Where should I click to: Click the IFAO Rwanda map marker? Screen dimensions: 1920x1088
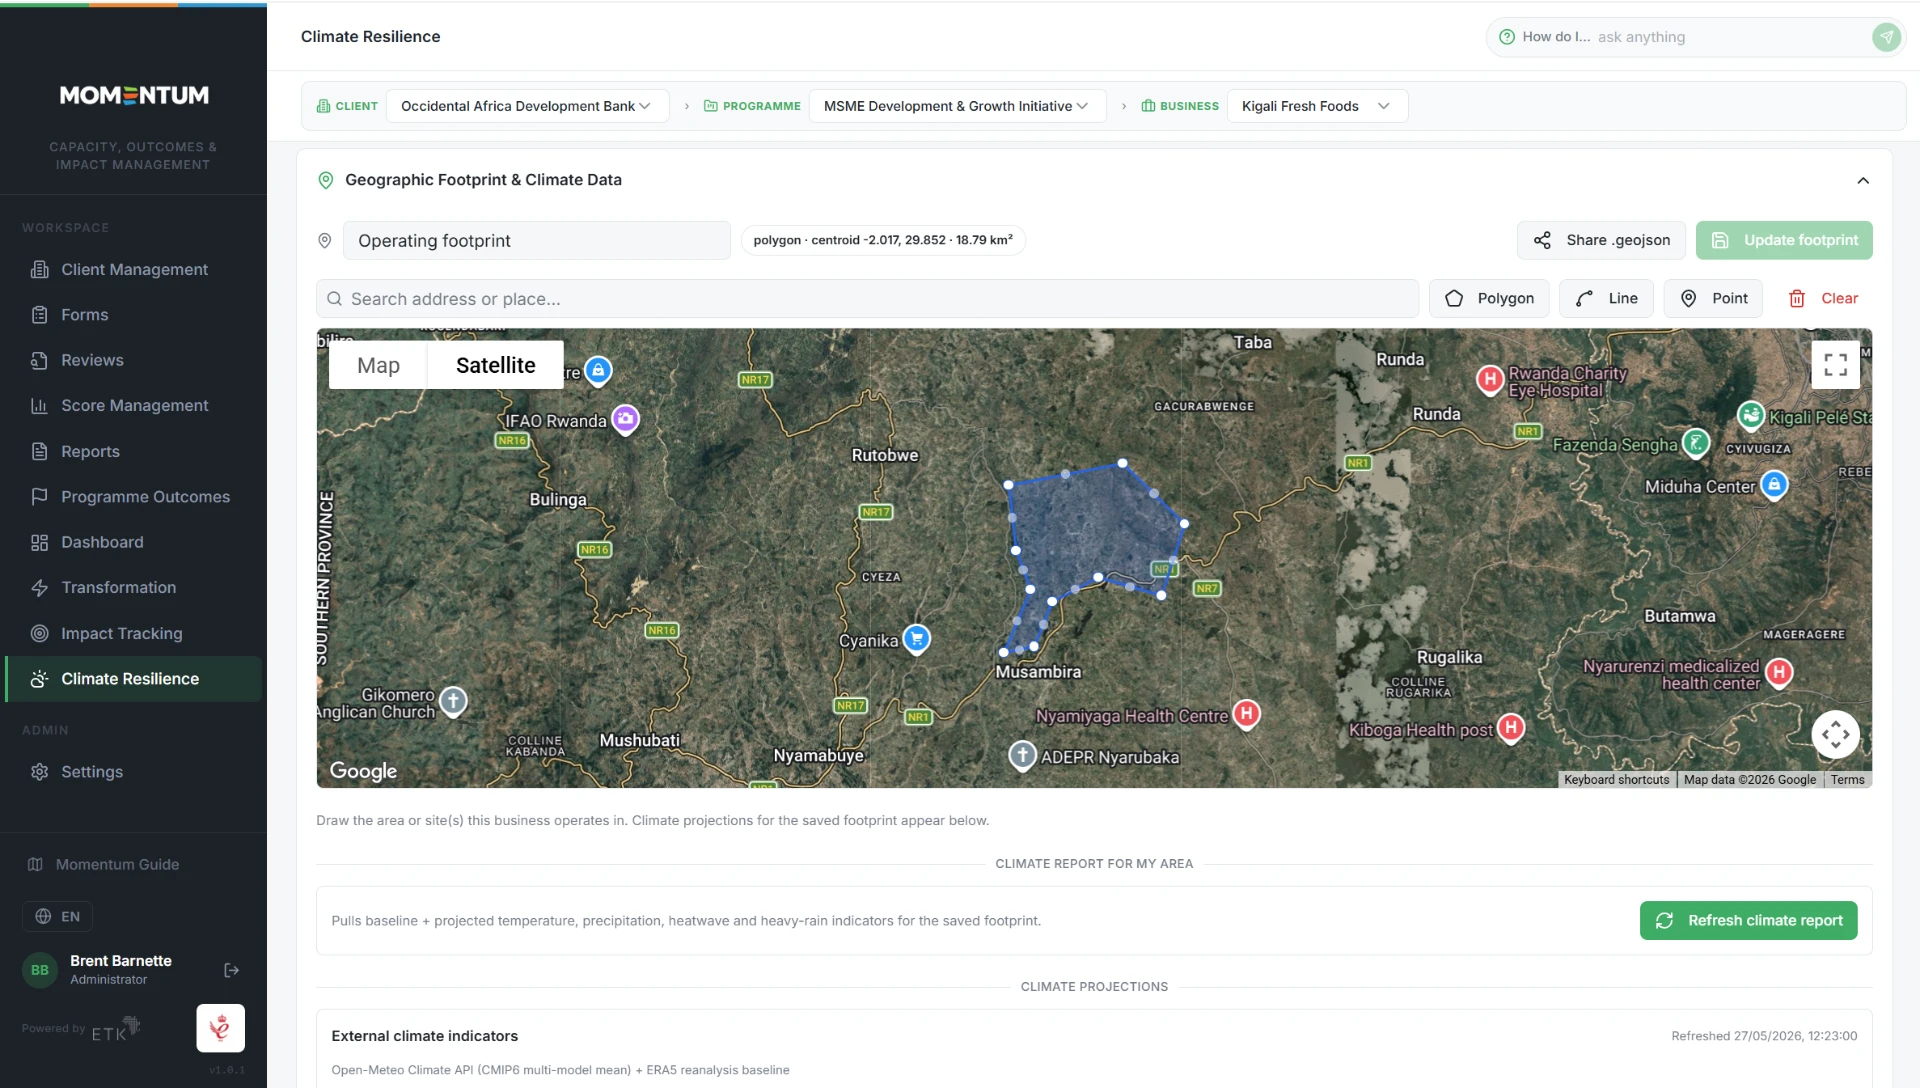626,419
